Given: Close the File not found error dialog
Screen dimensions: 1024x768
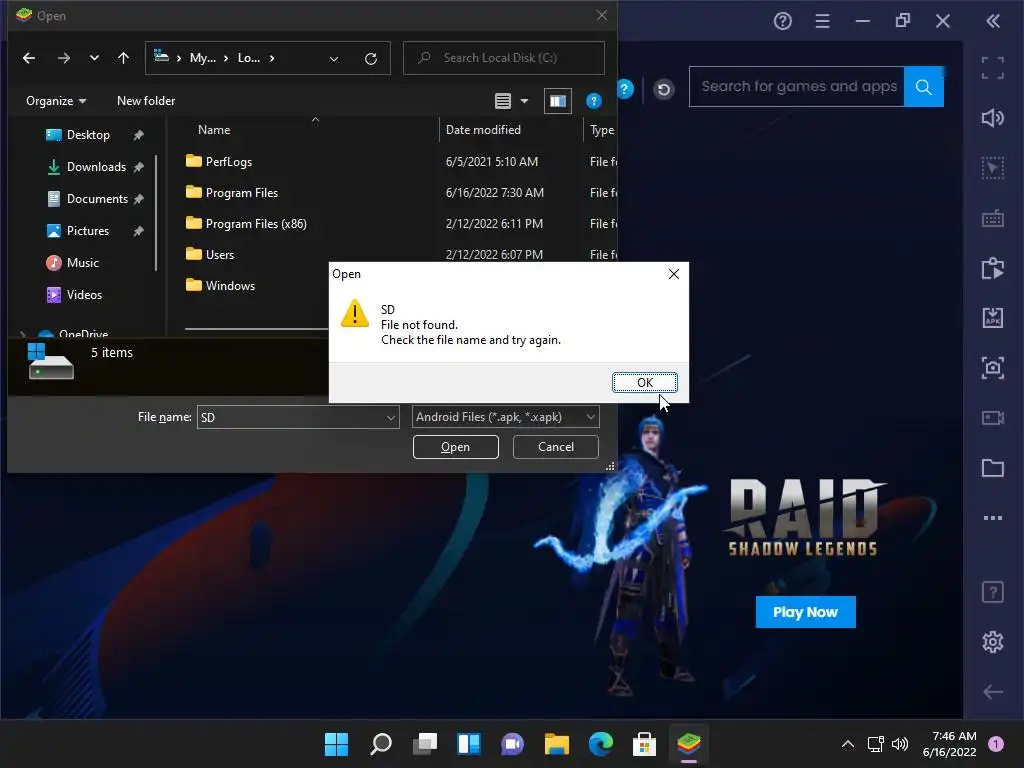Looking at the screenshot, I should 674,274.
